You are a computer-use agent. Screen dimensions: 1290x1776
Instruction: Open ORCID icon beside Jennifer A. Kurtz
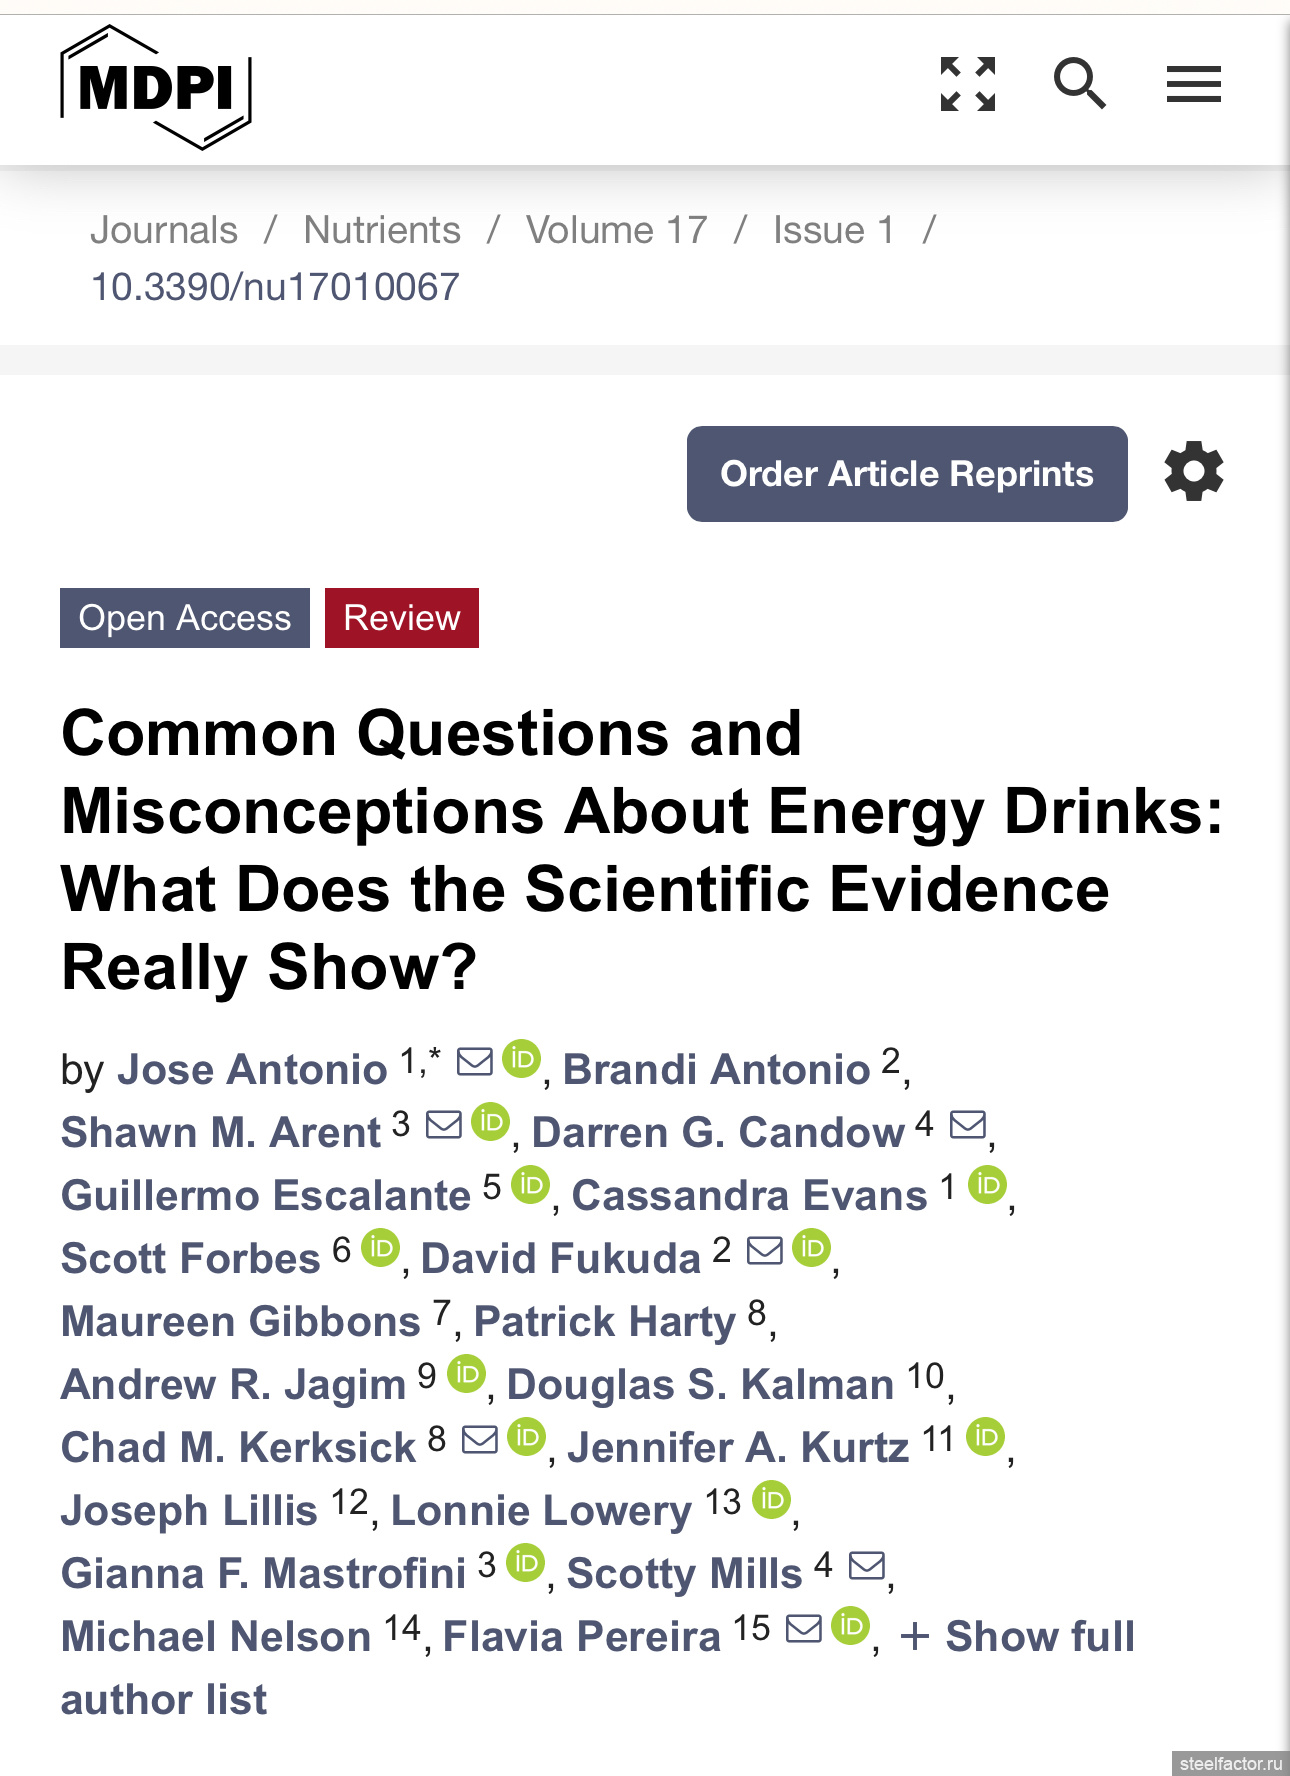(x=986, y=1437)
